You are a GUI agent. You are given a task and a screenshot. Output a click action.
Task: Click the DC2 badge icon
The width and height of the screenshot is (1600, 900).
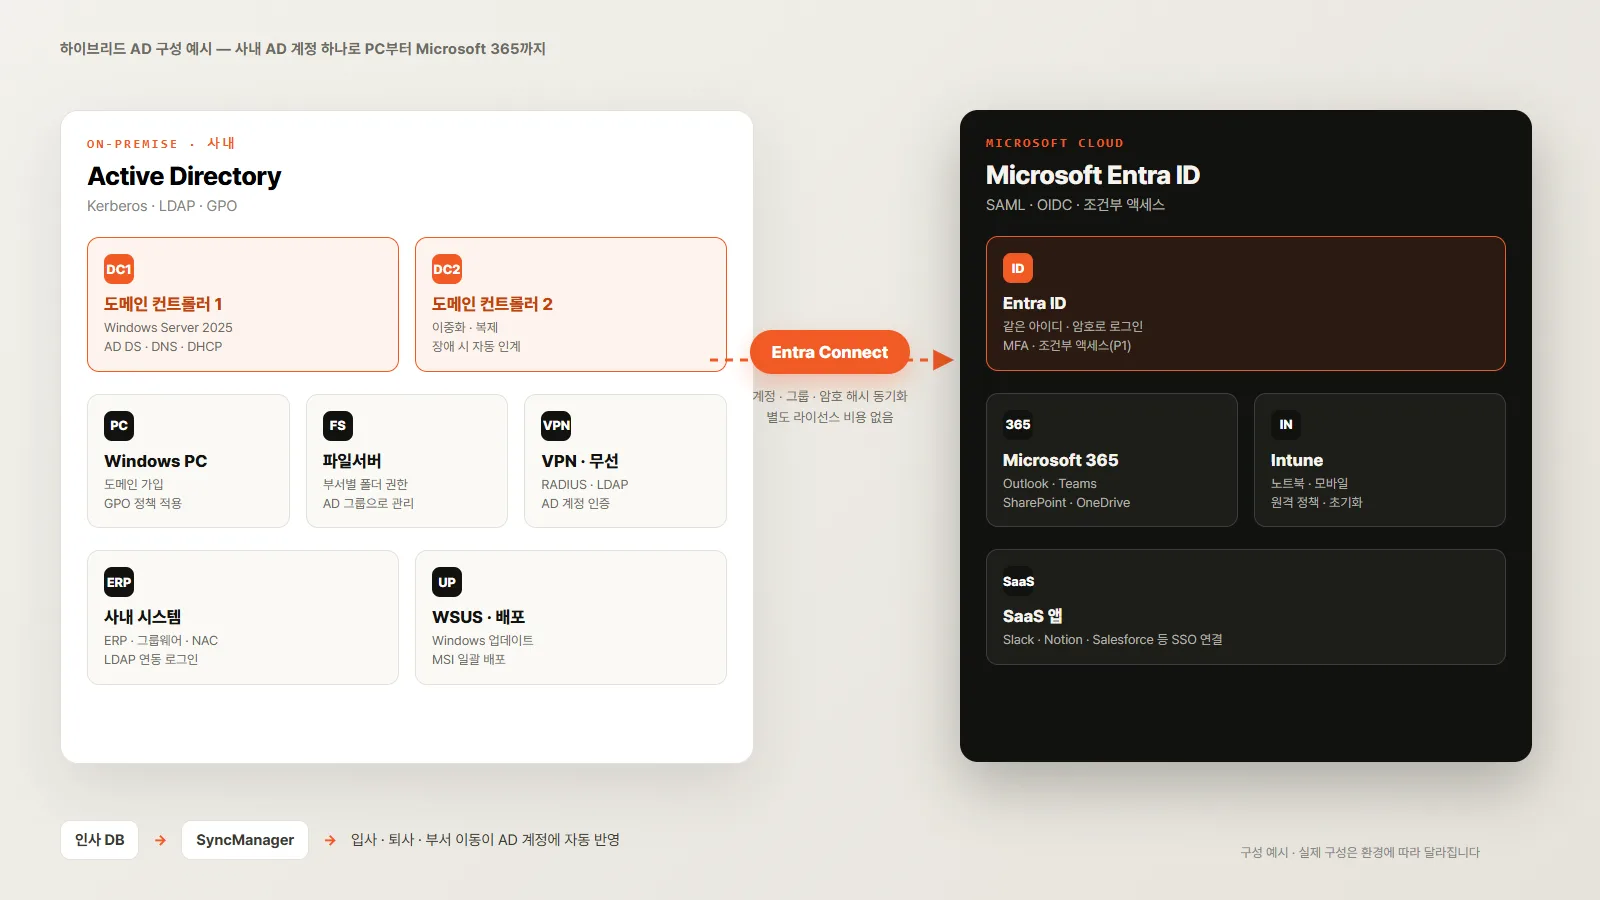pos(447,269)
